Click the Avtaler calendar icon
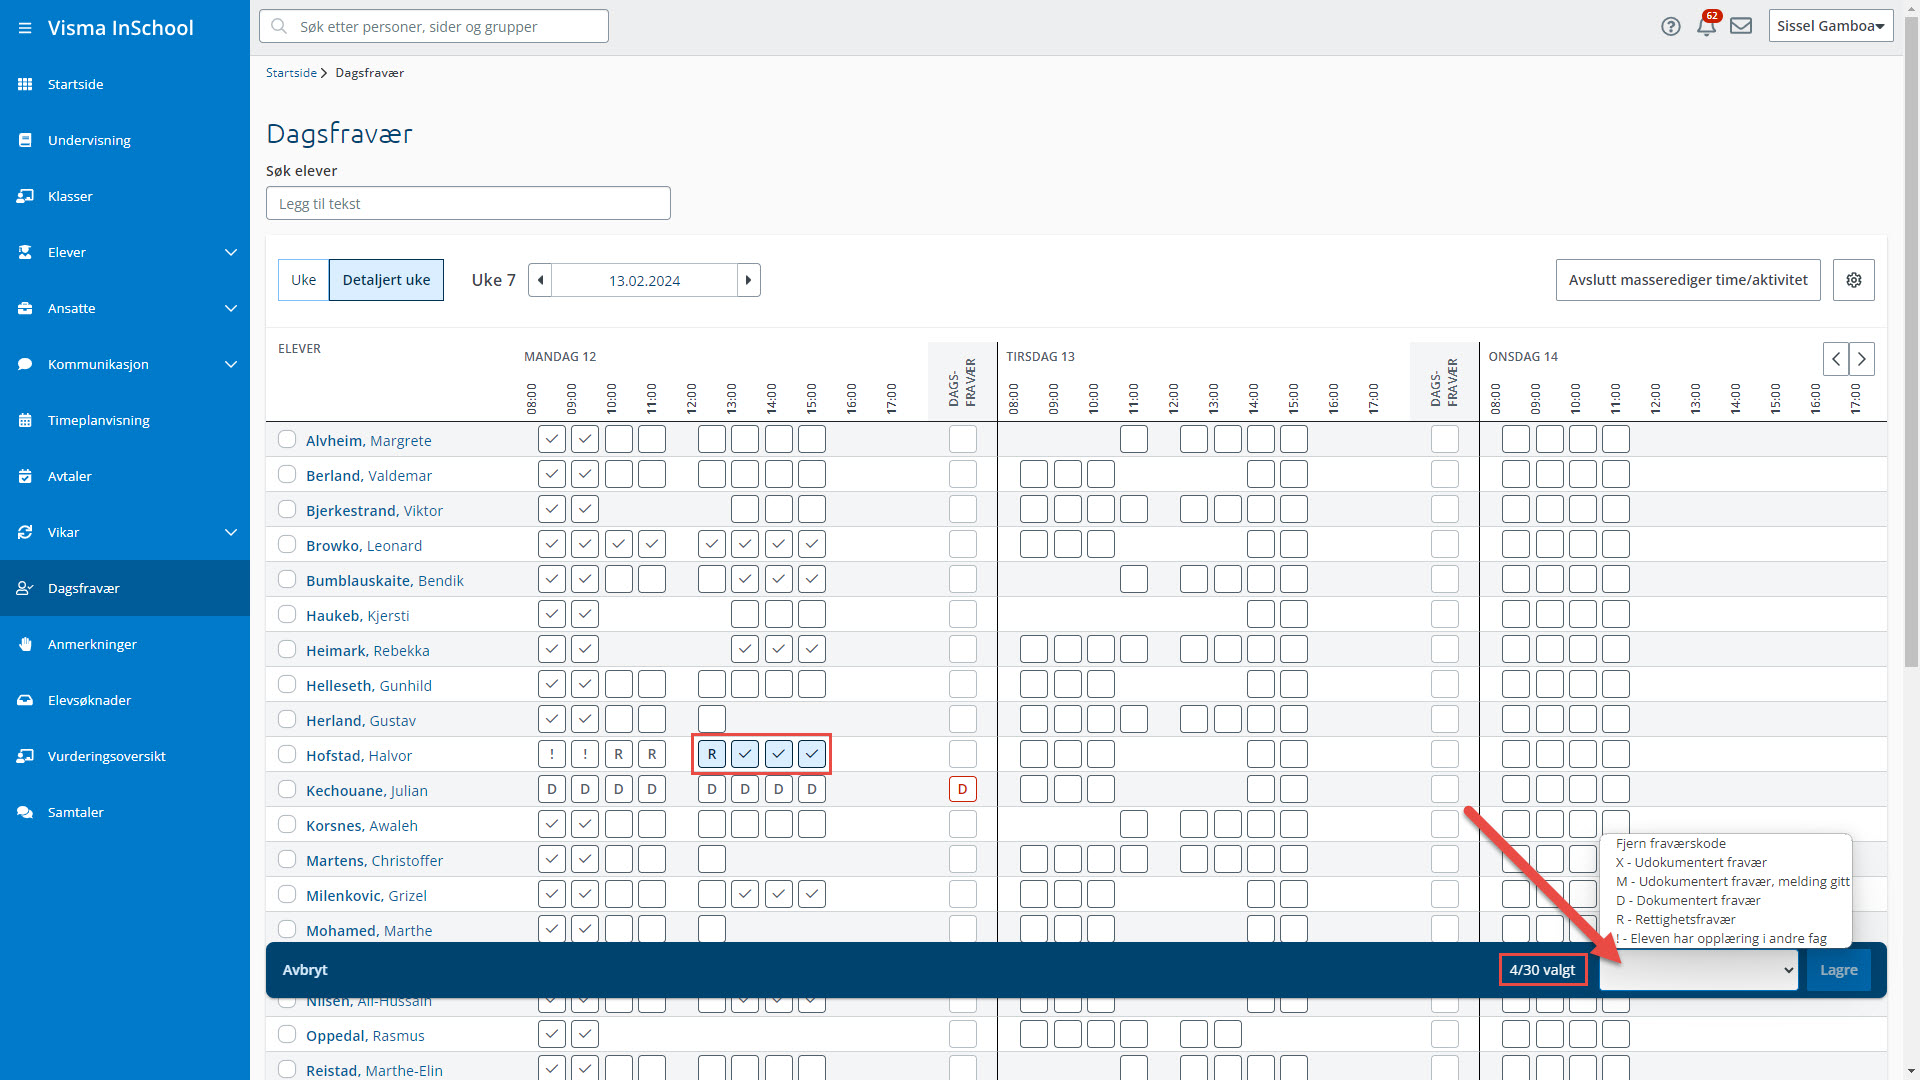 pos(25,476)
